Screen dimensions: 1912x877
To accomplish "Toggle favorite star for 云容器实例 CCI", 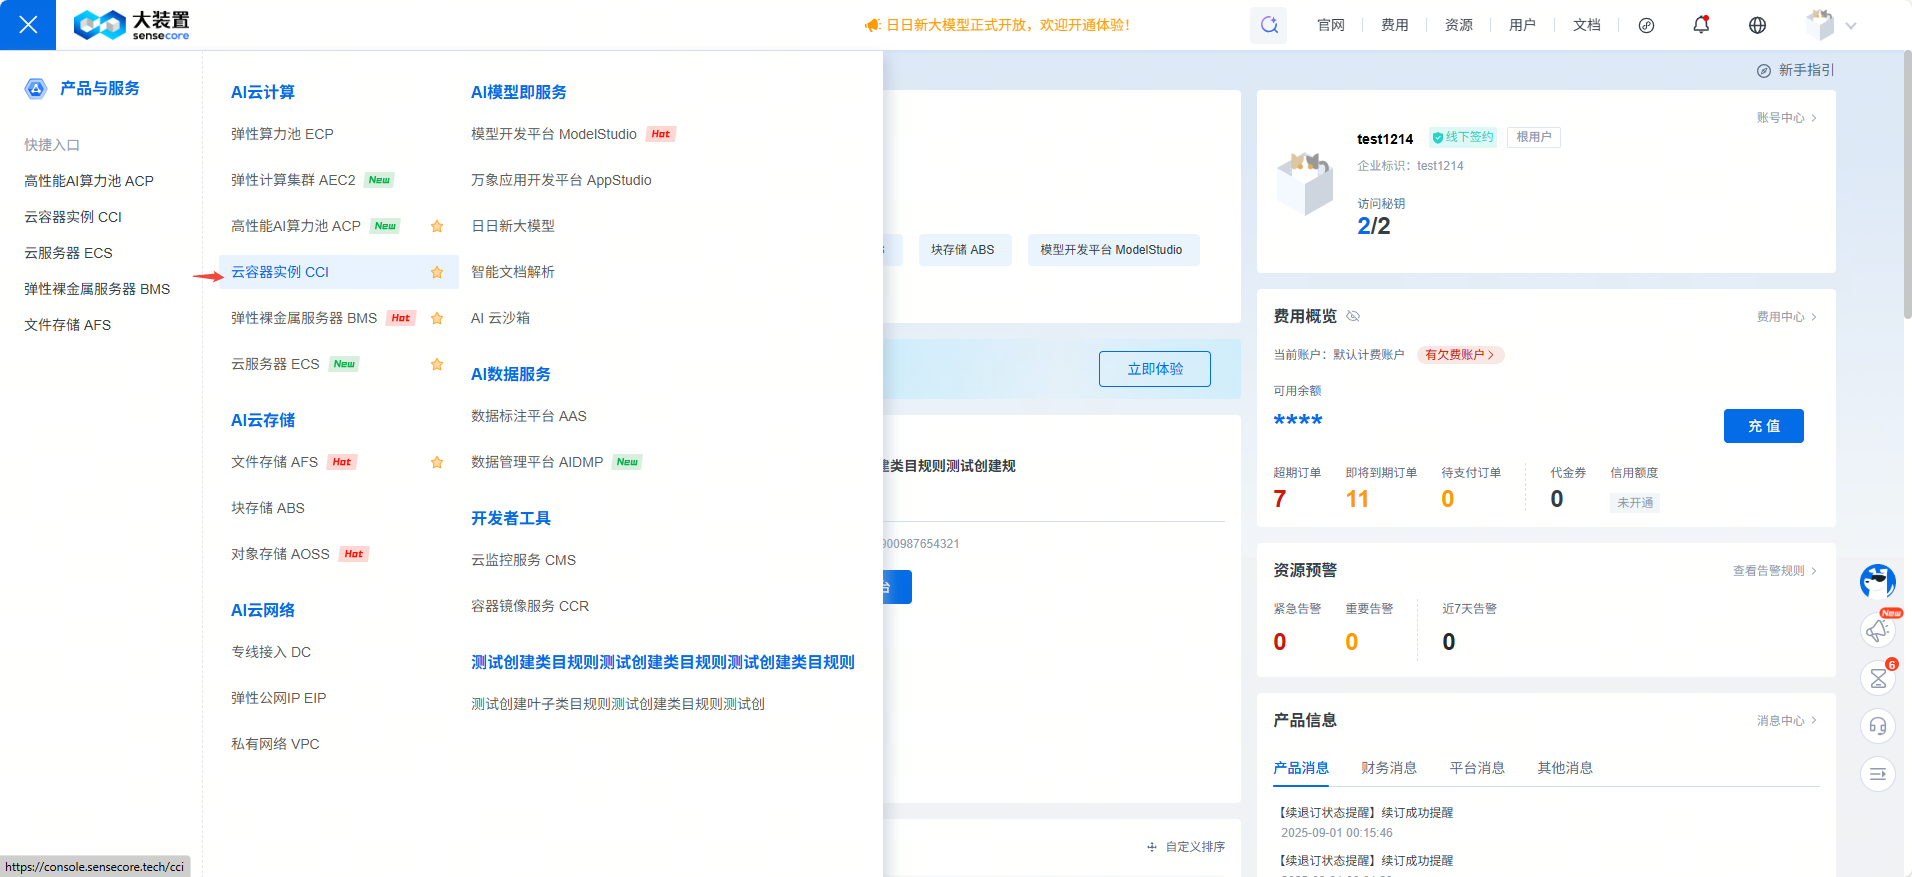I will [437, 272].
